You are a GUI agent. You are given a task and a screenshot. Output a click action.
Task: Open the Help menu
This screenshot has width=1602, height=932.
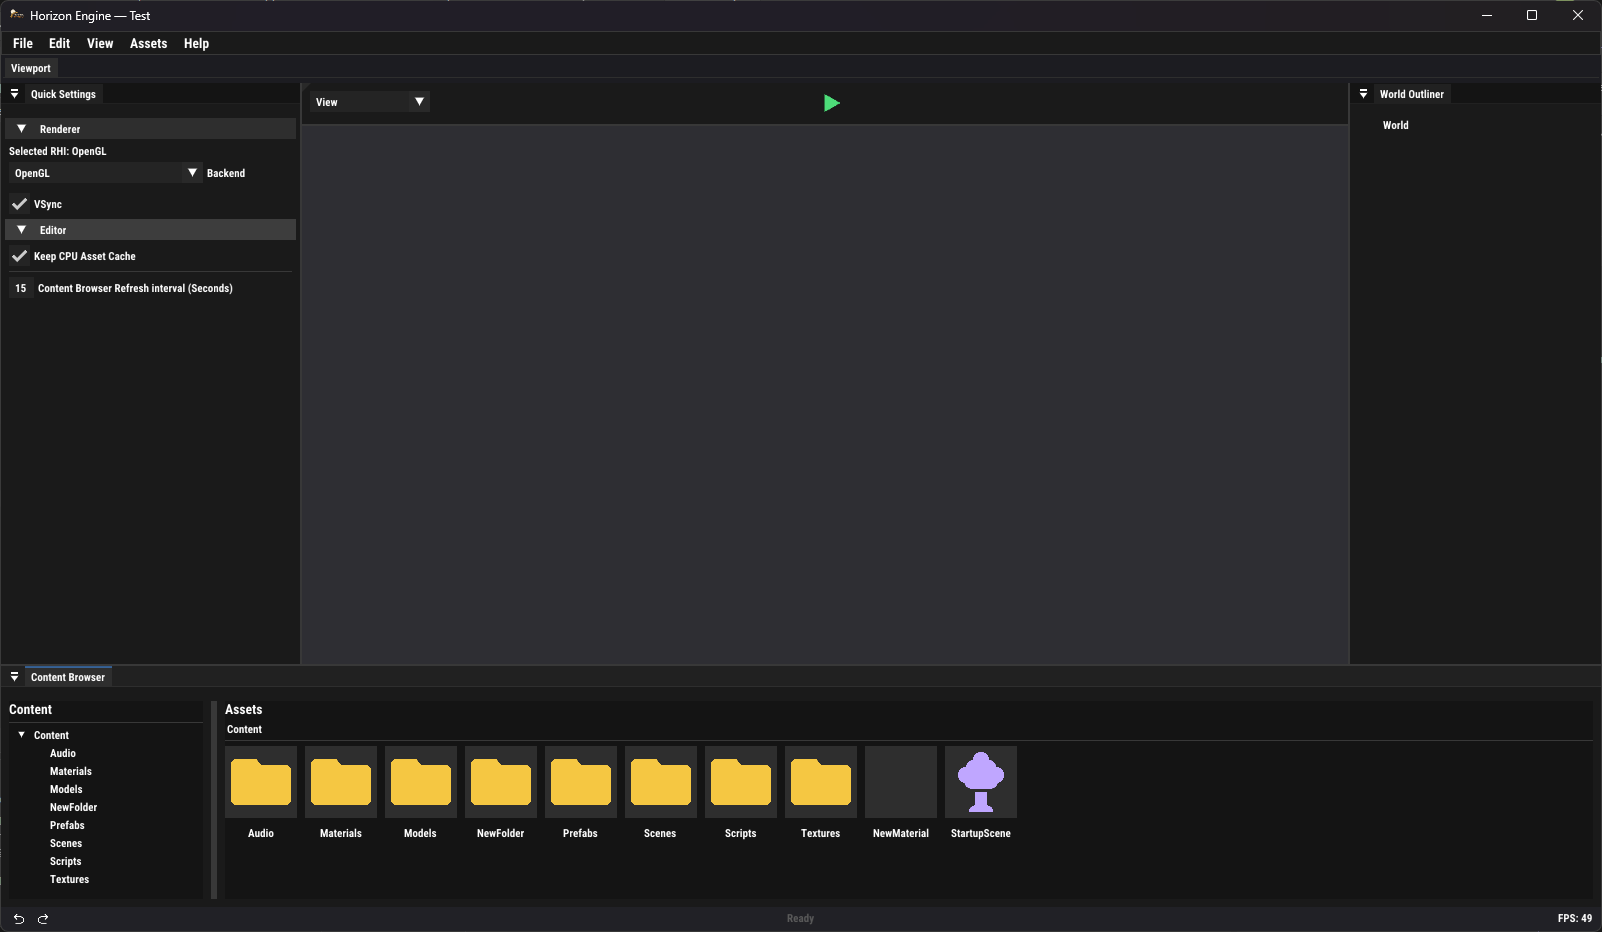click(196, 43)
